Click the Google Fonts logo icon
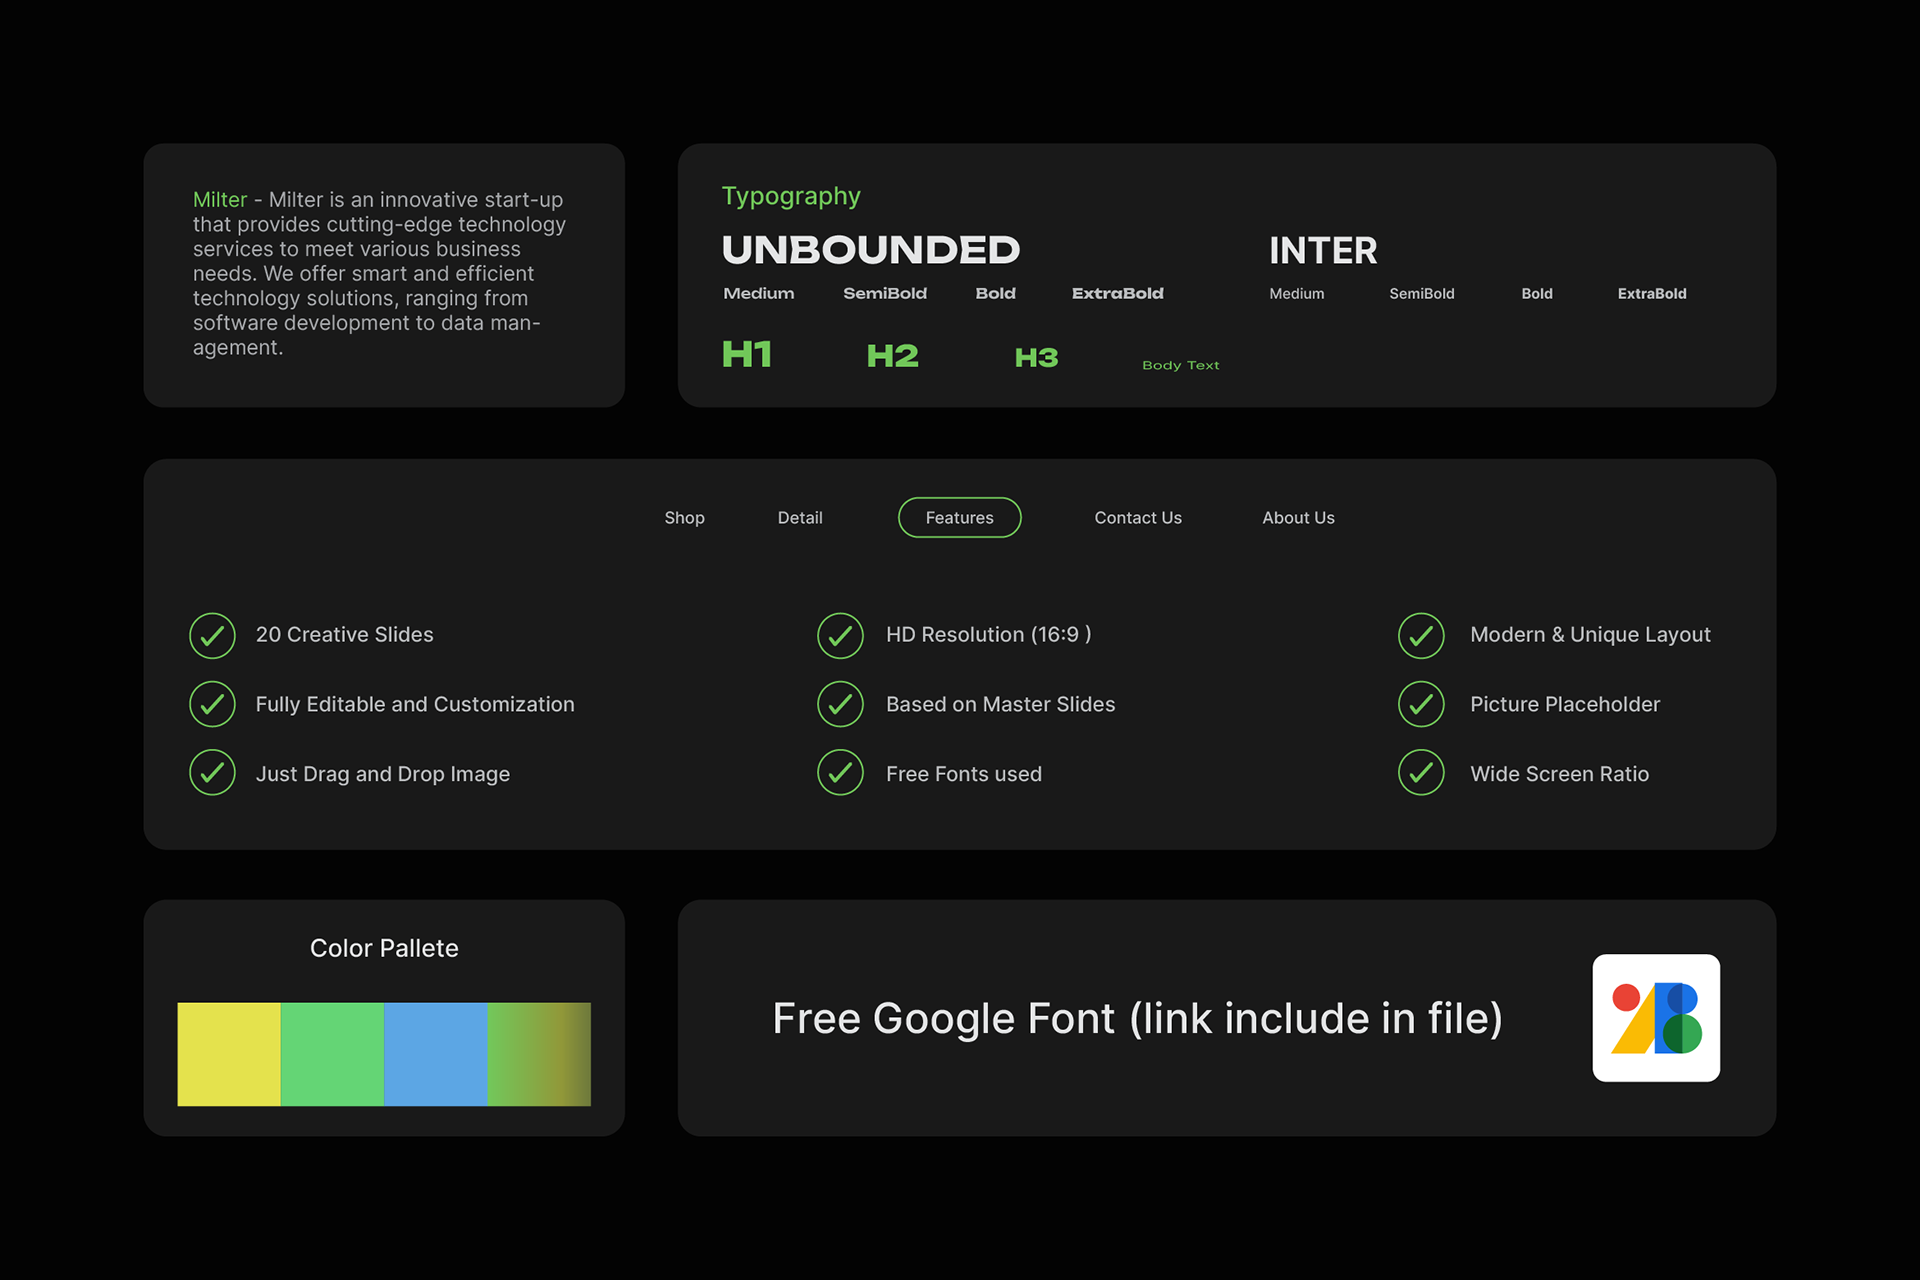 tap(1656, 1017)
